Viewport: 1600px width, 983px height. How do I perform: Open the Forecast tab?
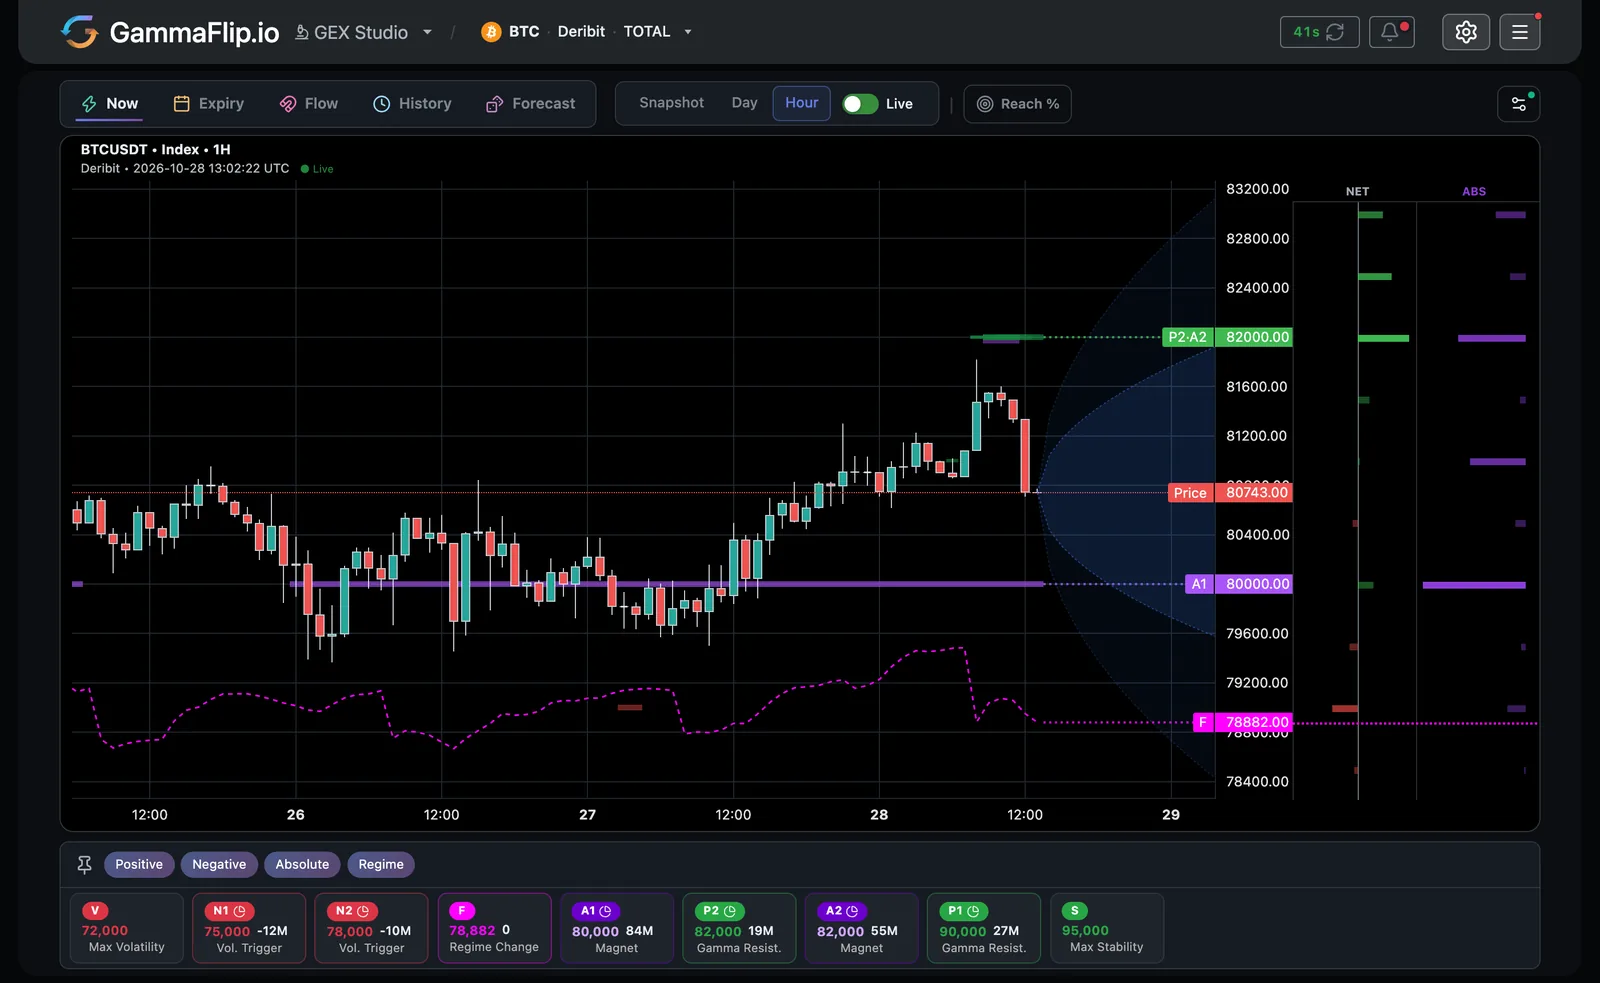click(x=531, y=103)
